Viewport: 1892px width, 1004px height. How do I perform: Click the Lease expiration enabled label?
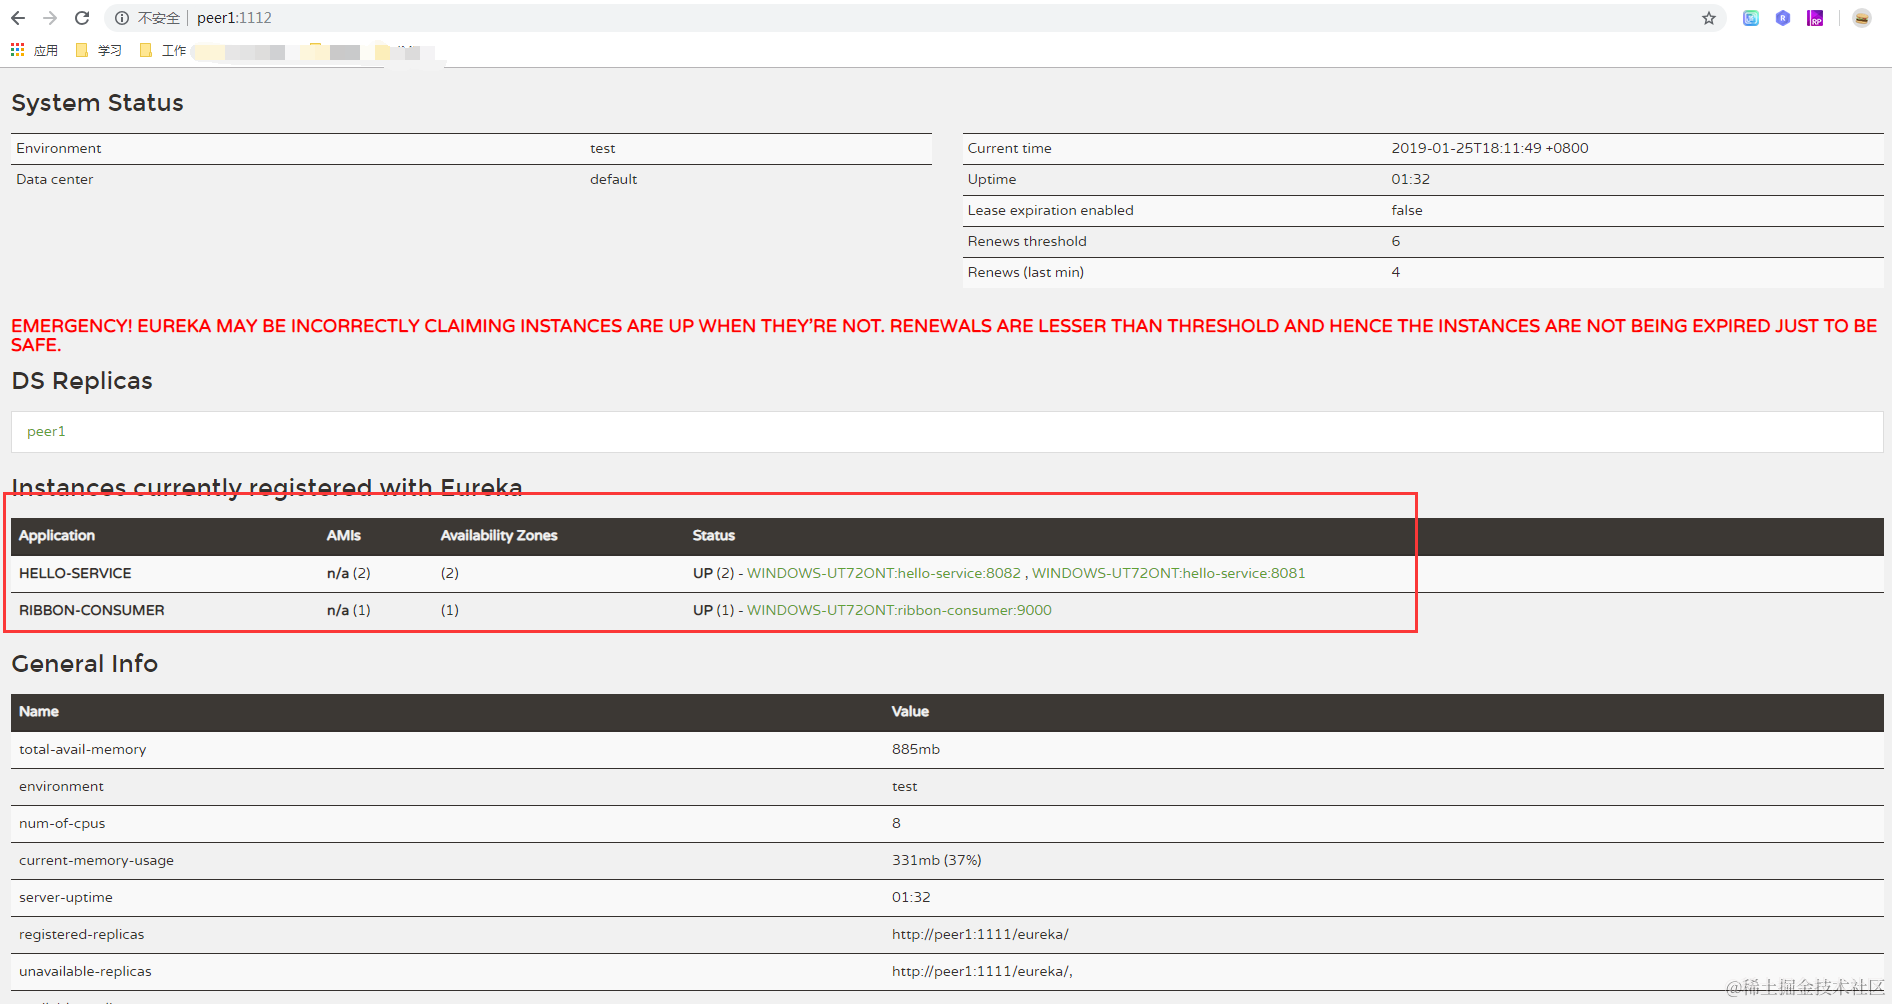coord(1050,210)
